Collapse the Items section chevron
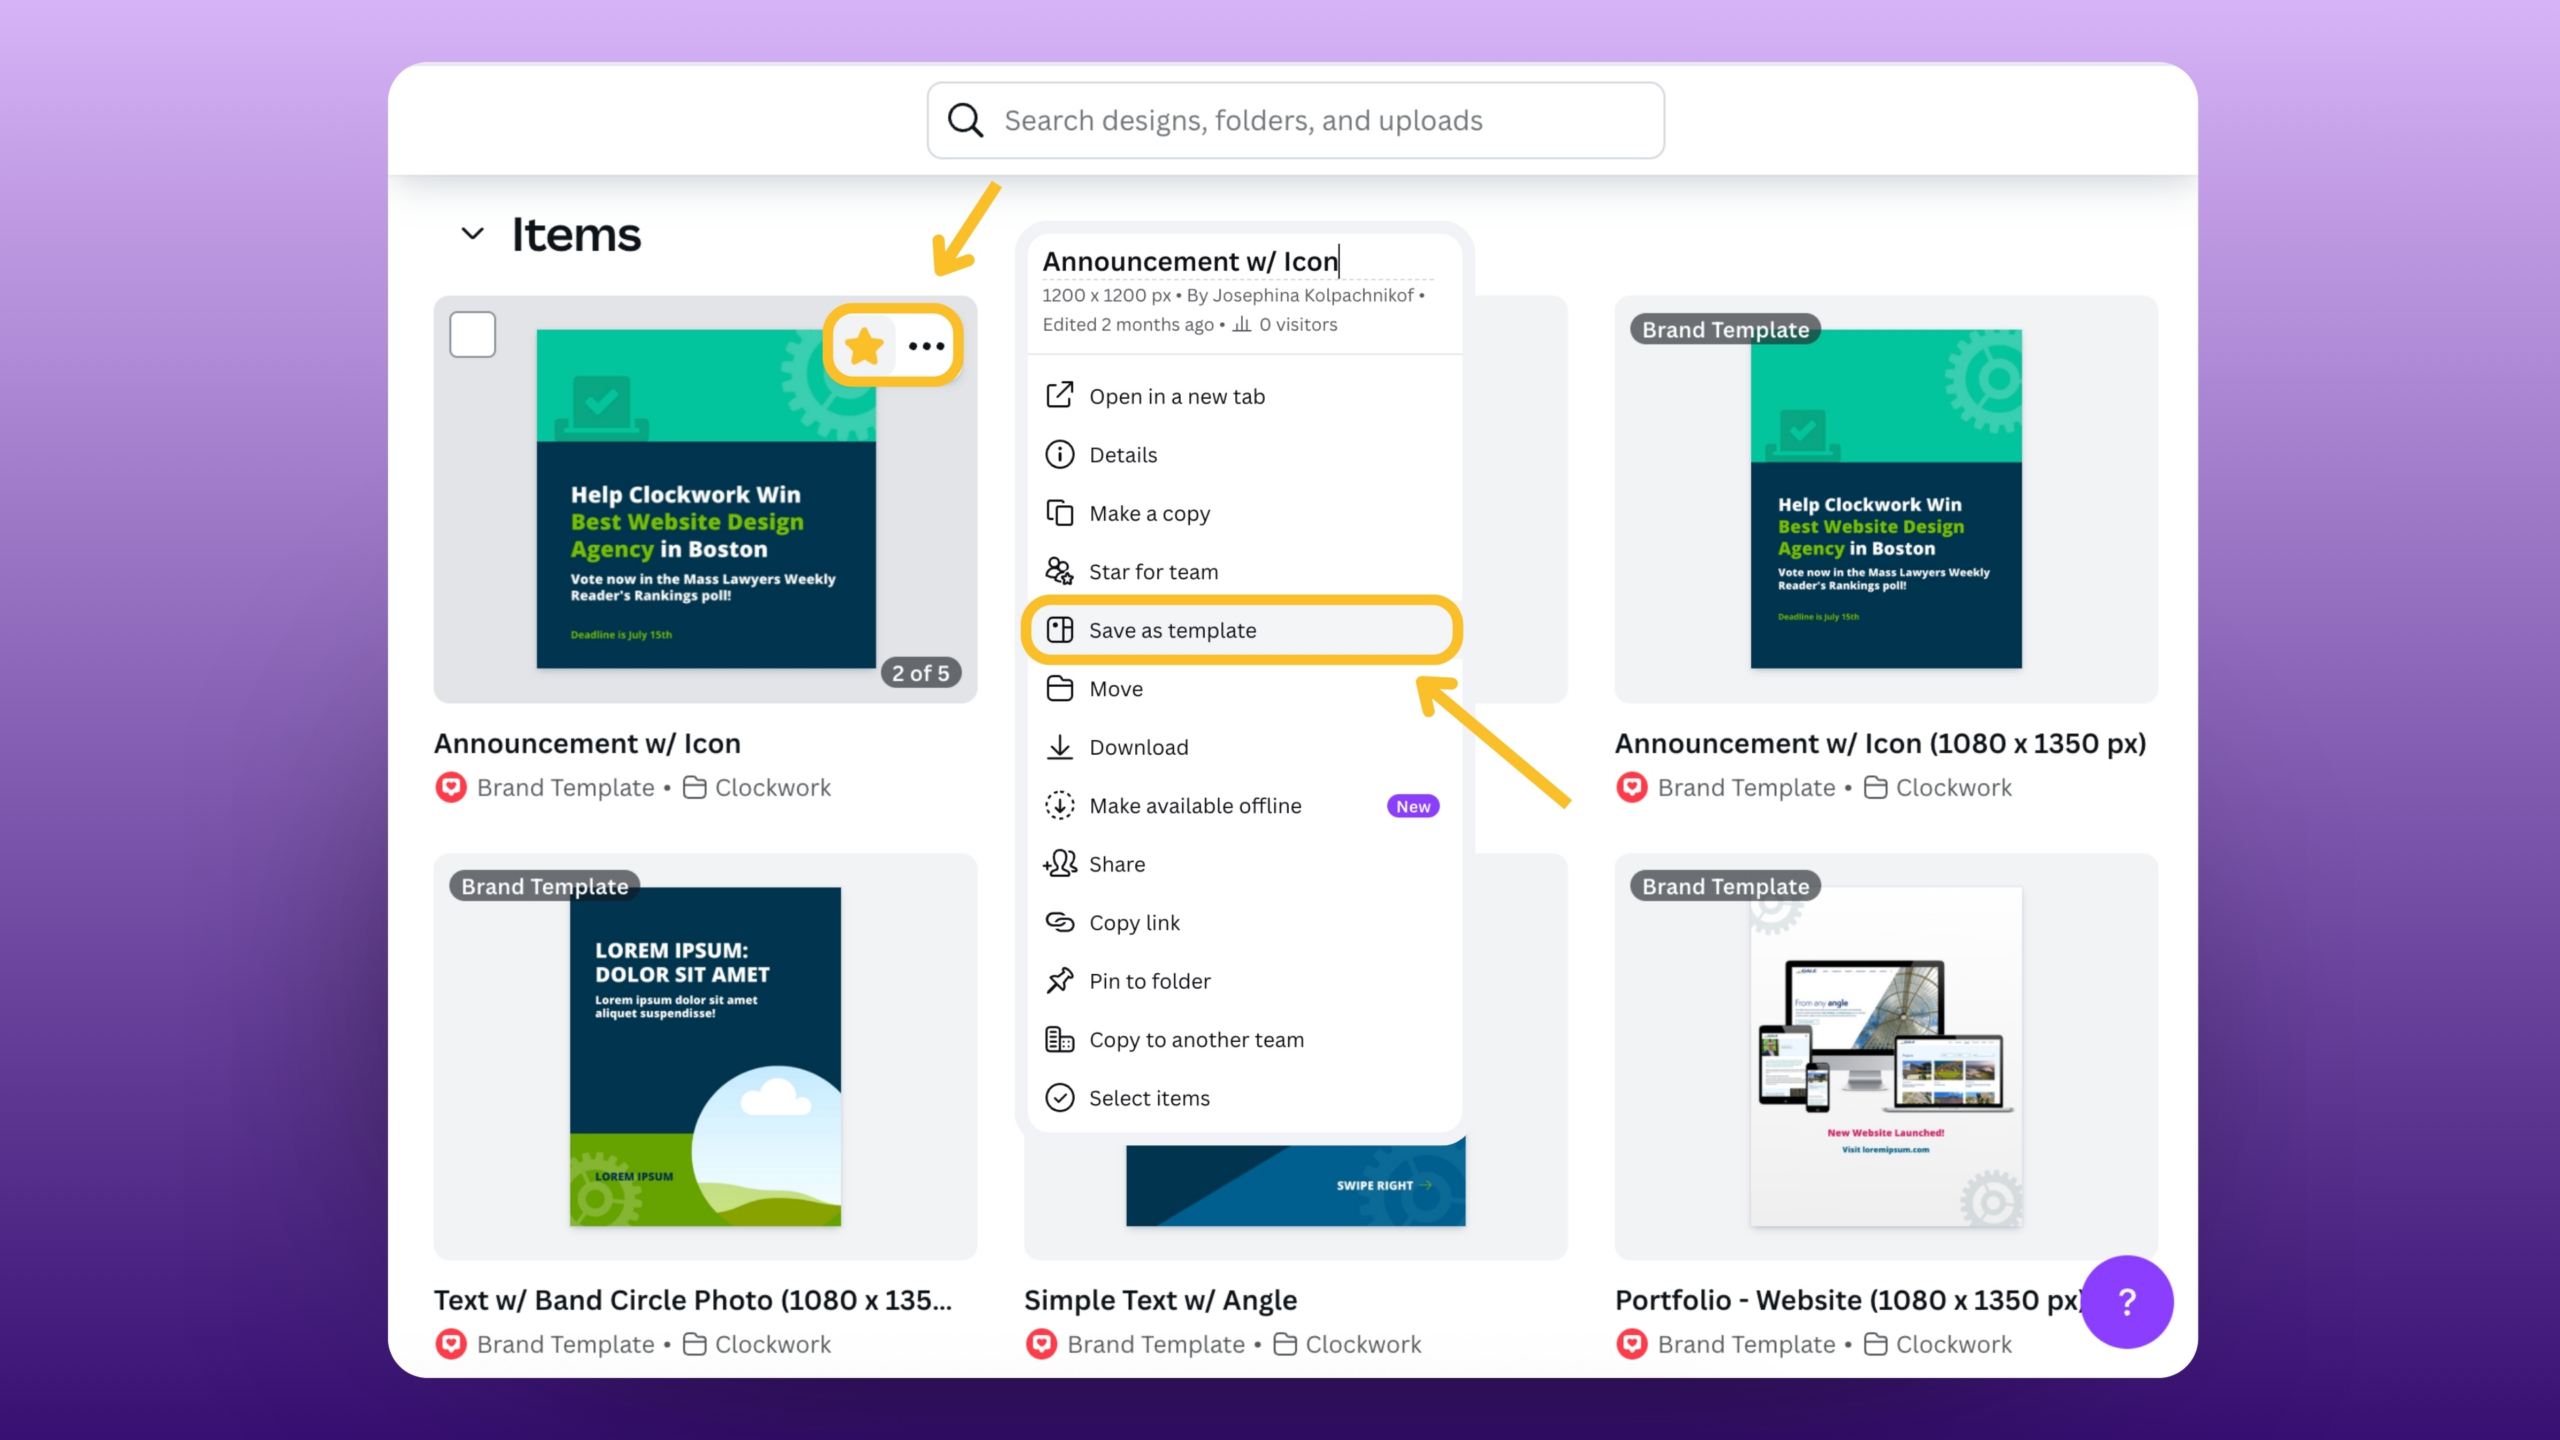The height and width of the screenshot is (1440, 2560). tap(472, 234)
